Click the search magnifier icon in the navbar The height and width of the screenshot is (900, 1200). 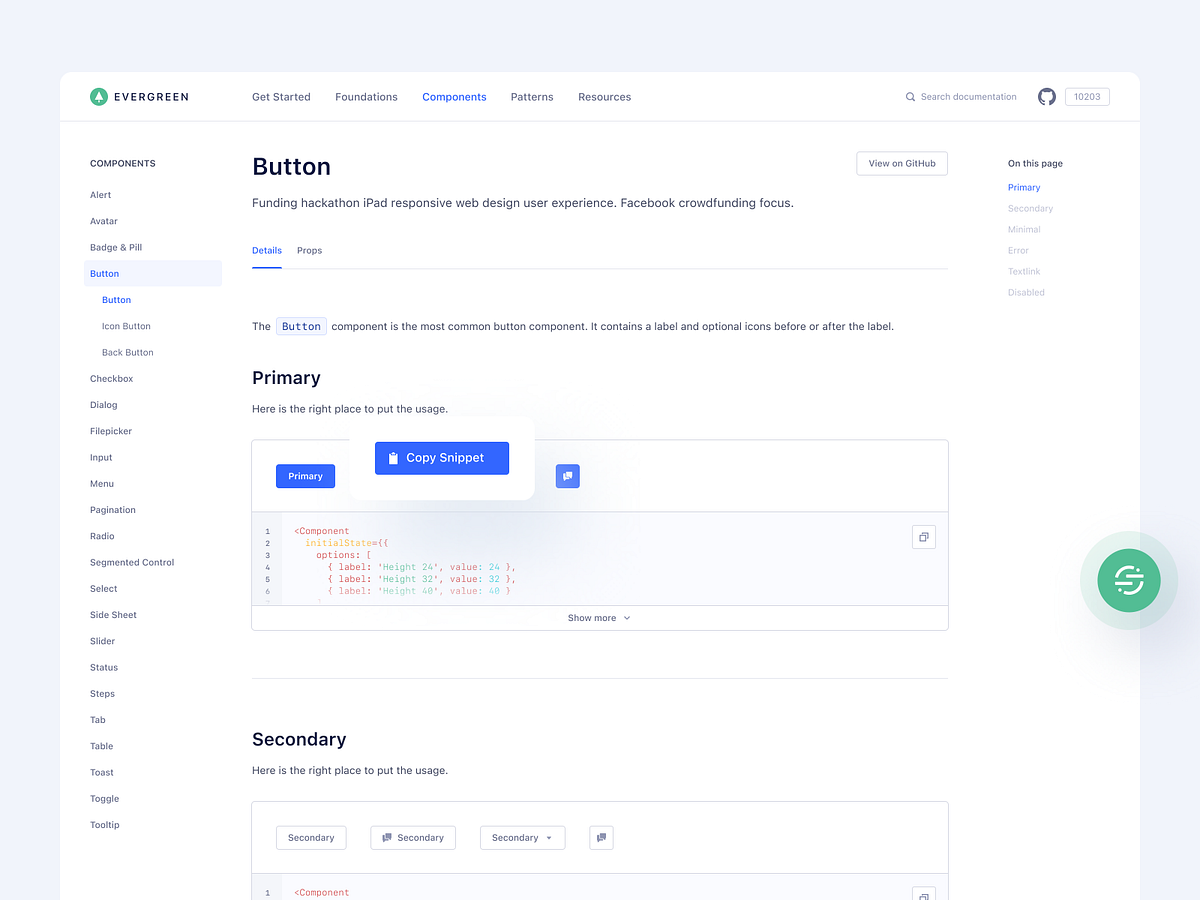pos(909,96)
